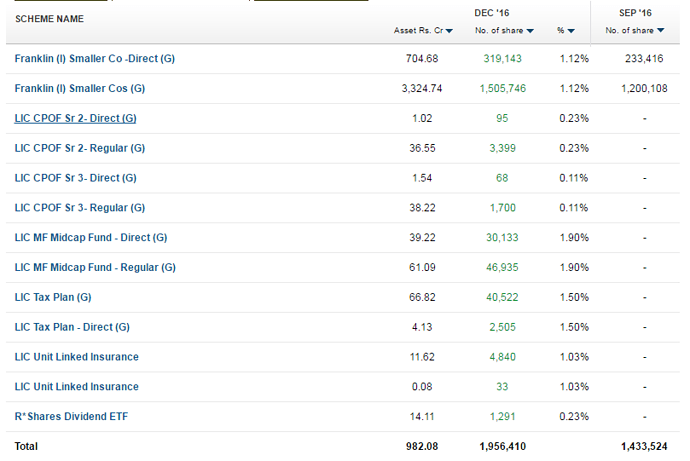The height and width of the screenshot is (461, 690).
Task: Select share count 68
Action: (x=502, y=178)
